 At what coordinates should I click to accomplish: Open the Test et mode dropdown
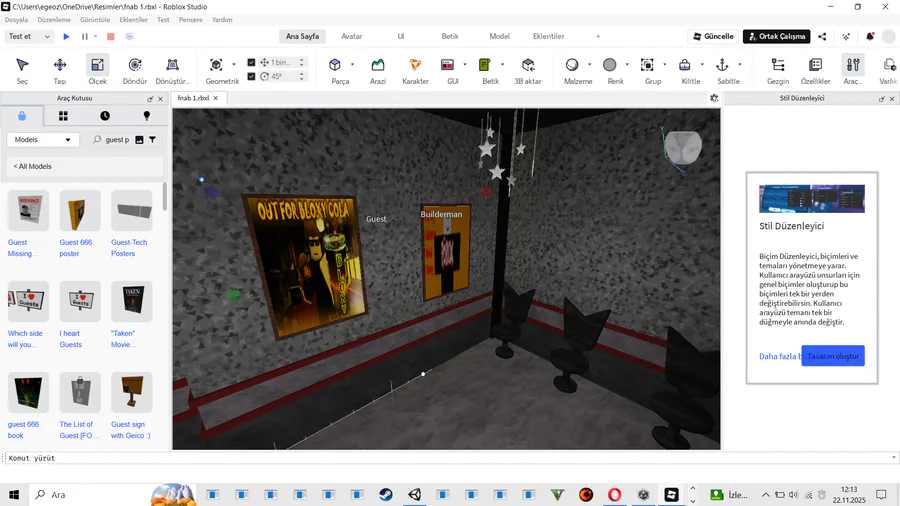(29, 36)
